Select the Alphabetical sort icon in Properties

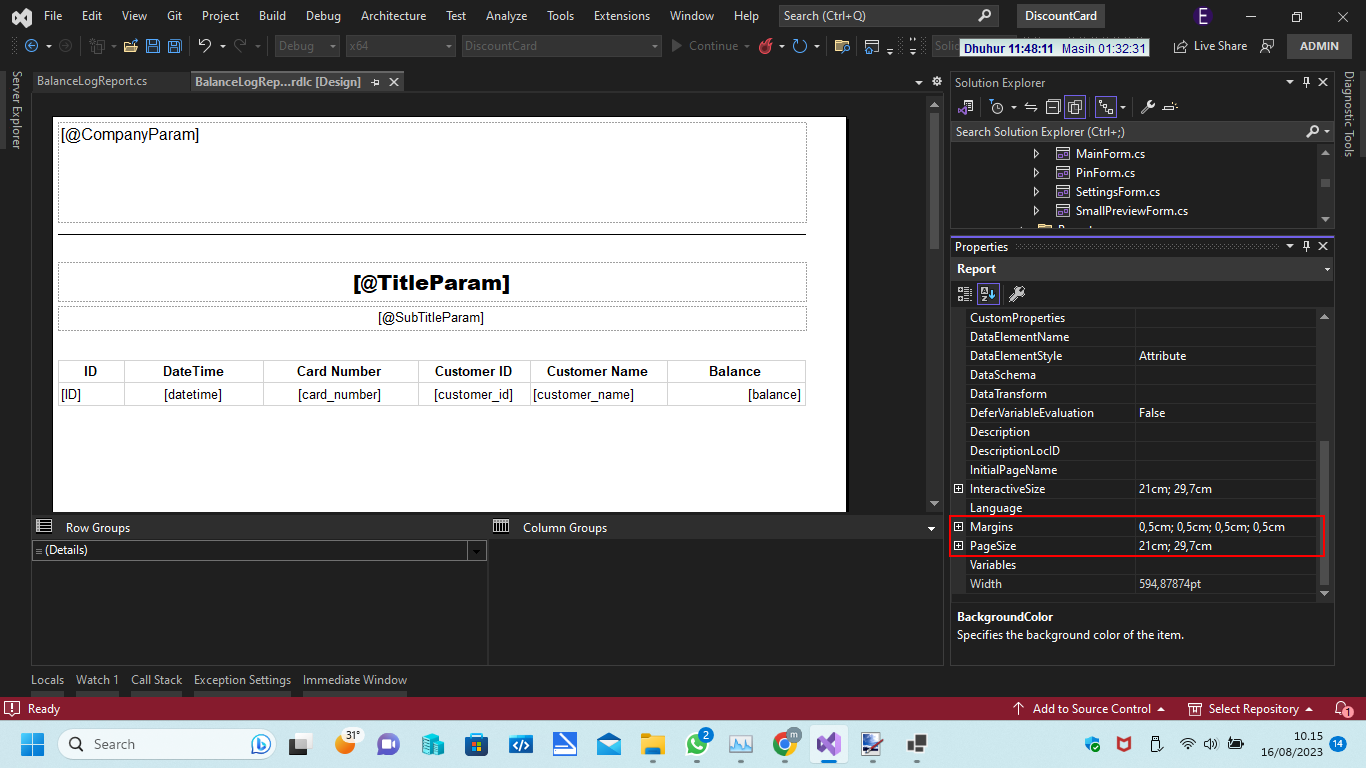(x=988, y=293)
